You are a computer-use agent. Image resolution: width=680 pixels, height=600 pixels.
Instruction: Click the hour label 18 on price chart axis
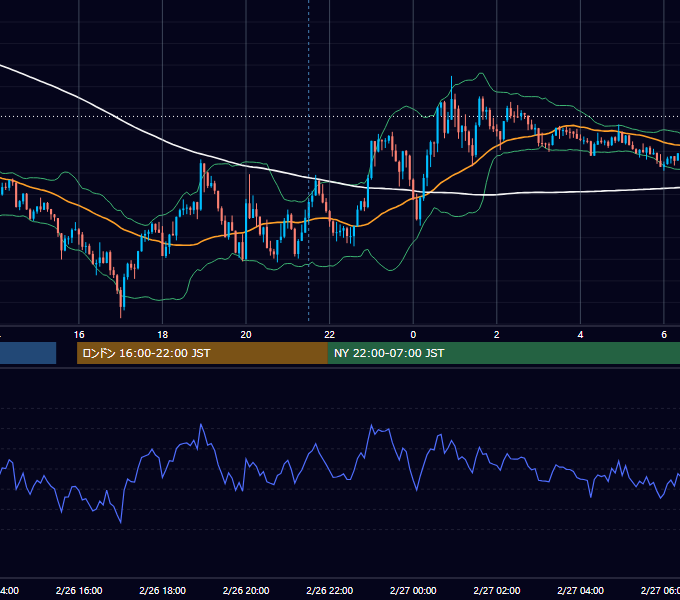(163, 335)
